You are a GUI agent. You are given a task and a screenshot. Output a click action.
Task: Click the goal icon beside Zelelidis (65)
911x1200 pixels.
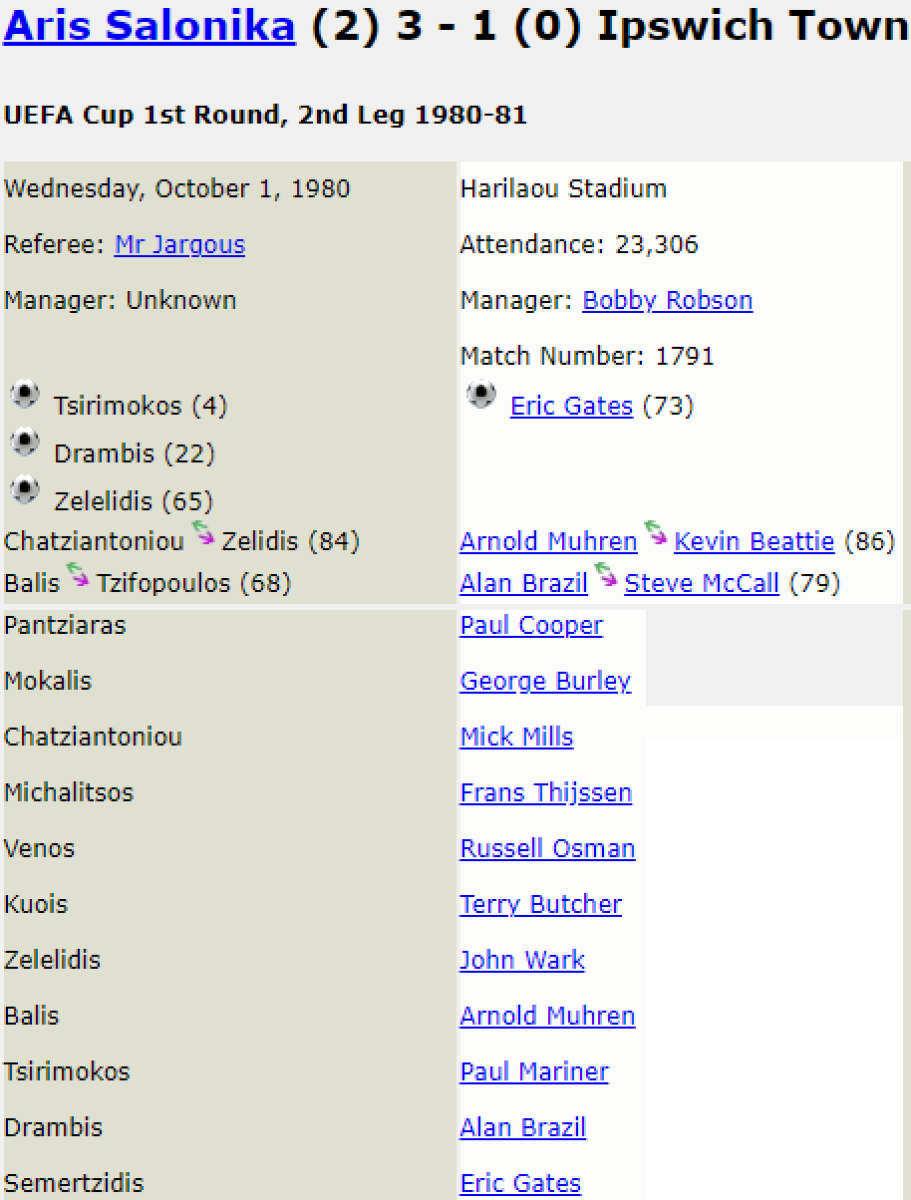(25, 491)
